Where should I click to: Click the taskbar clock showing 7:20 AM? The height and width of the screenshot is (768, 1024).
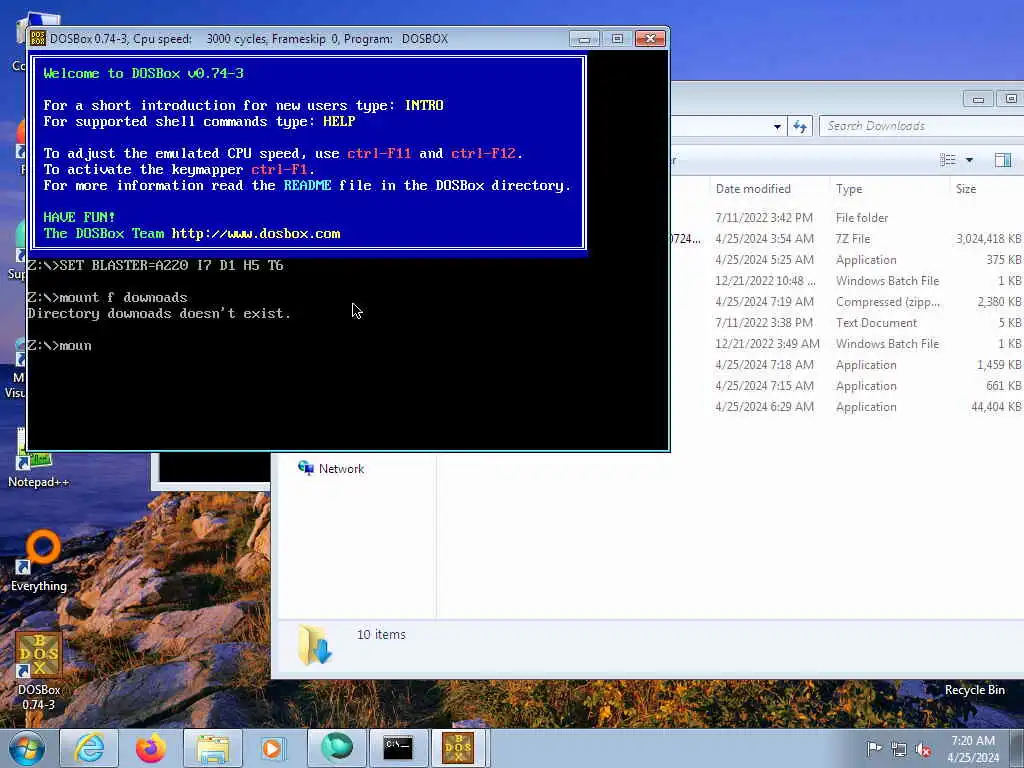click(973, 748)
